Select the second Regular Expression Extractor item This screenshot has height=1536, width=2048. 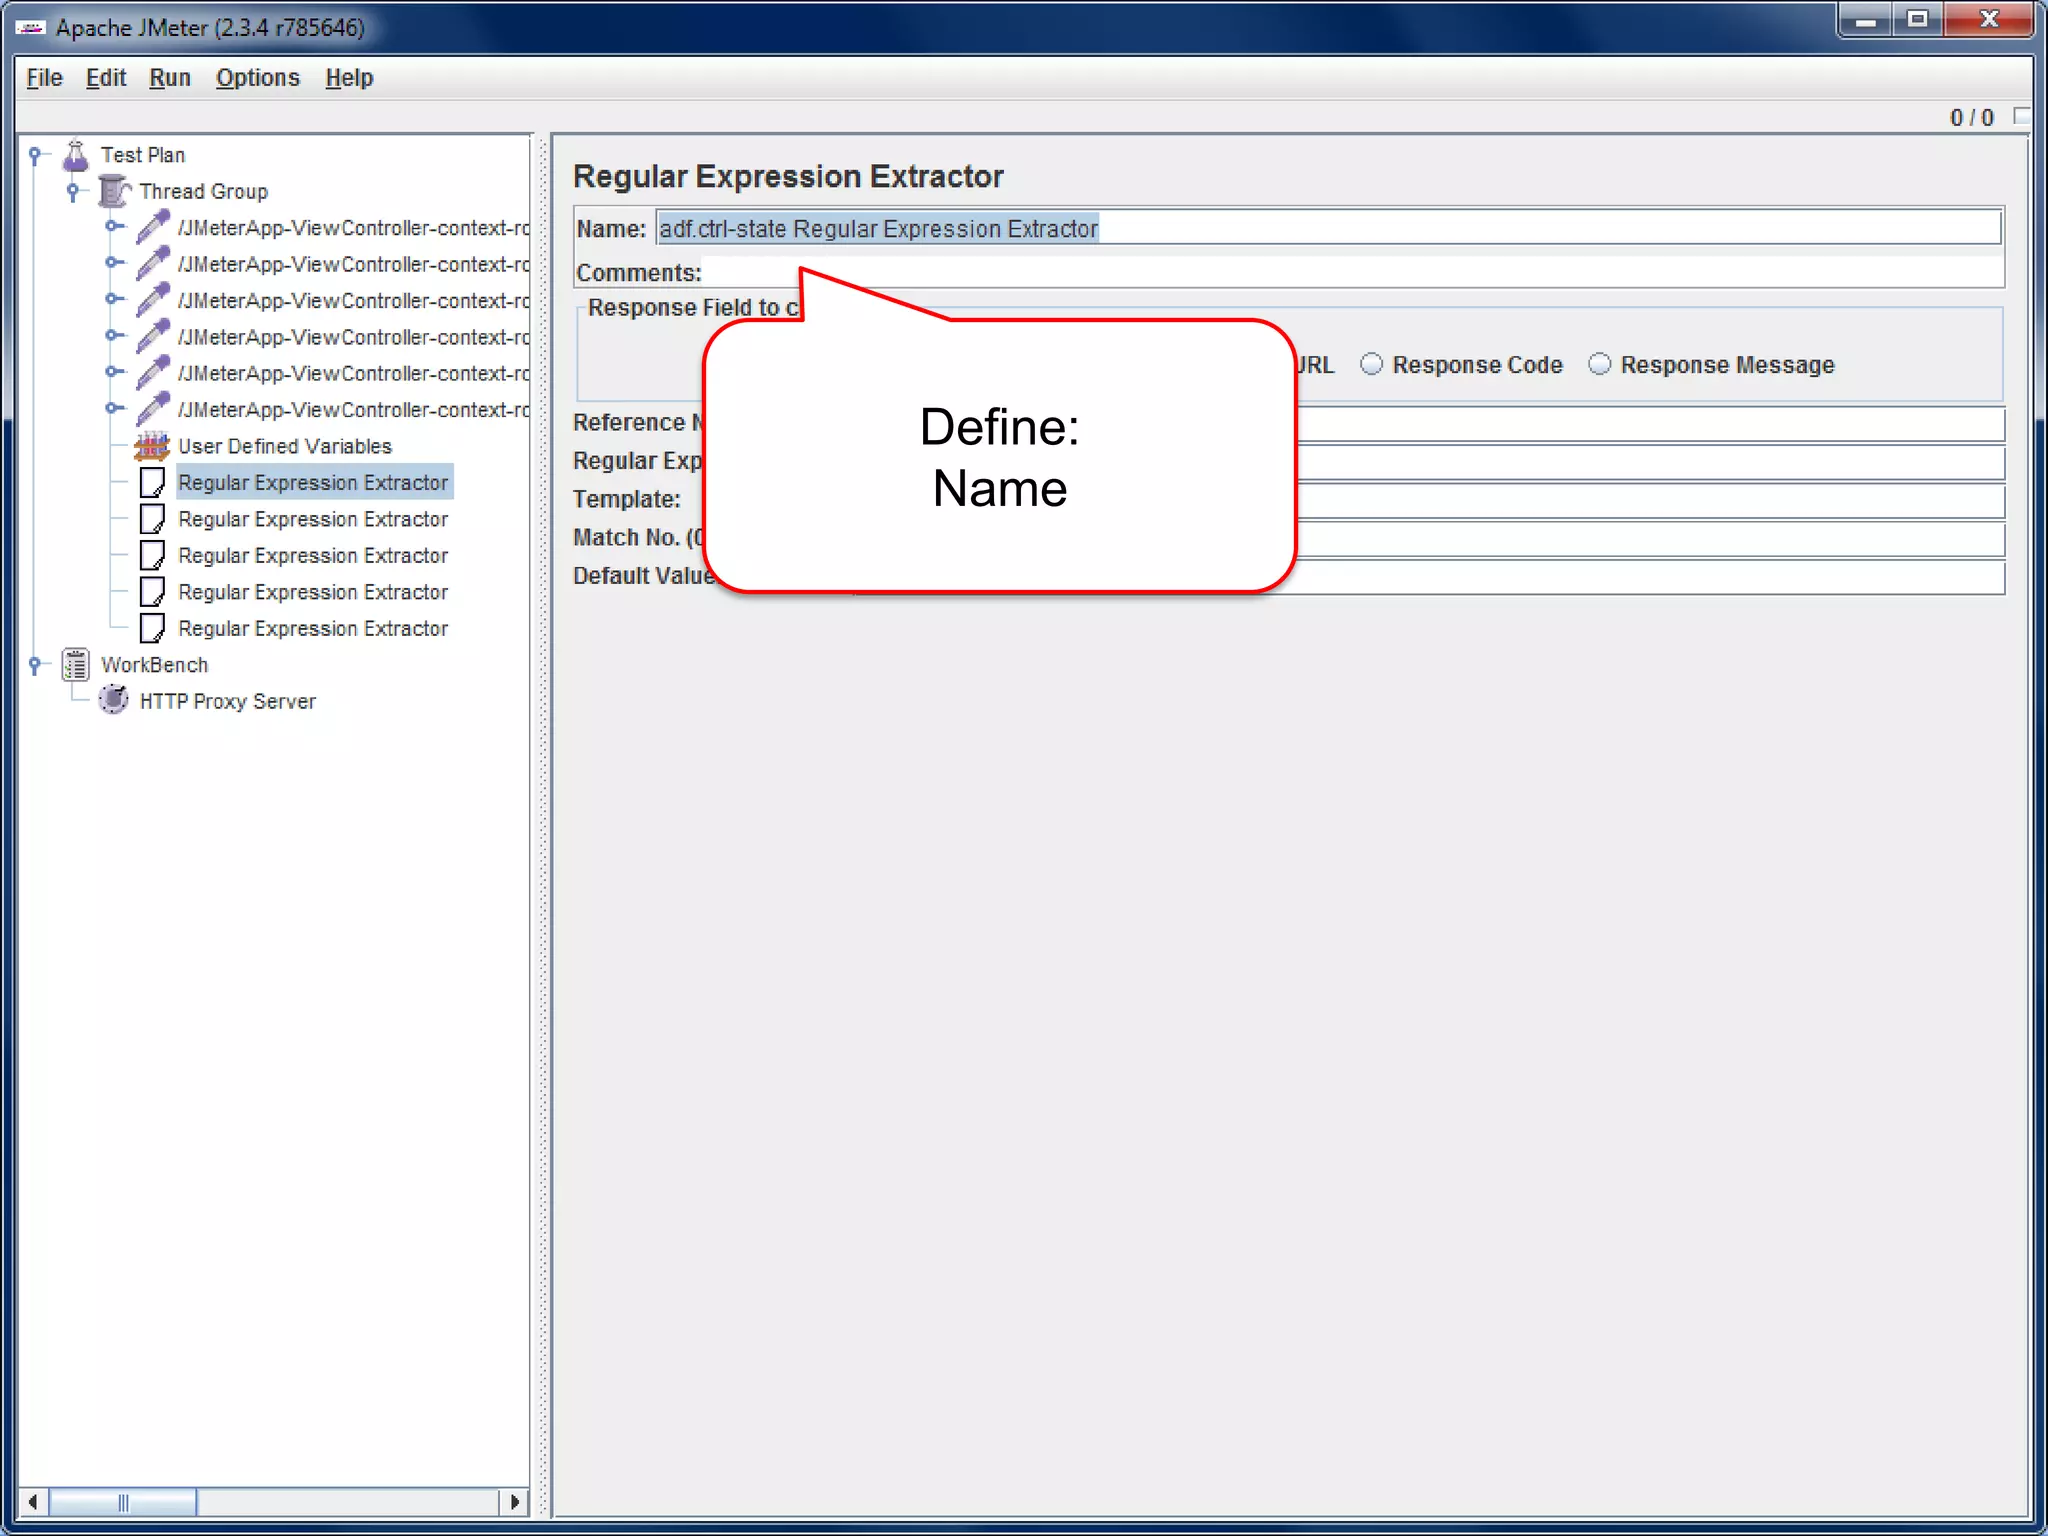[312, 520]
